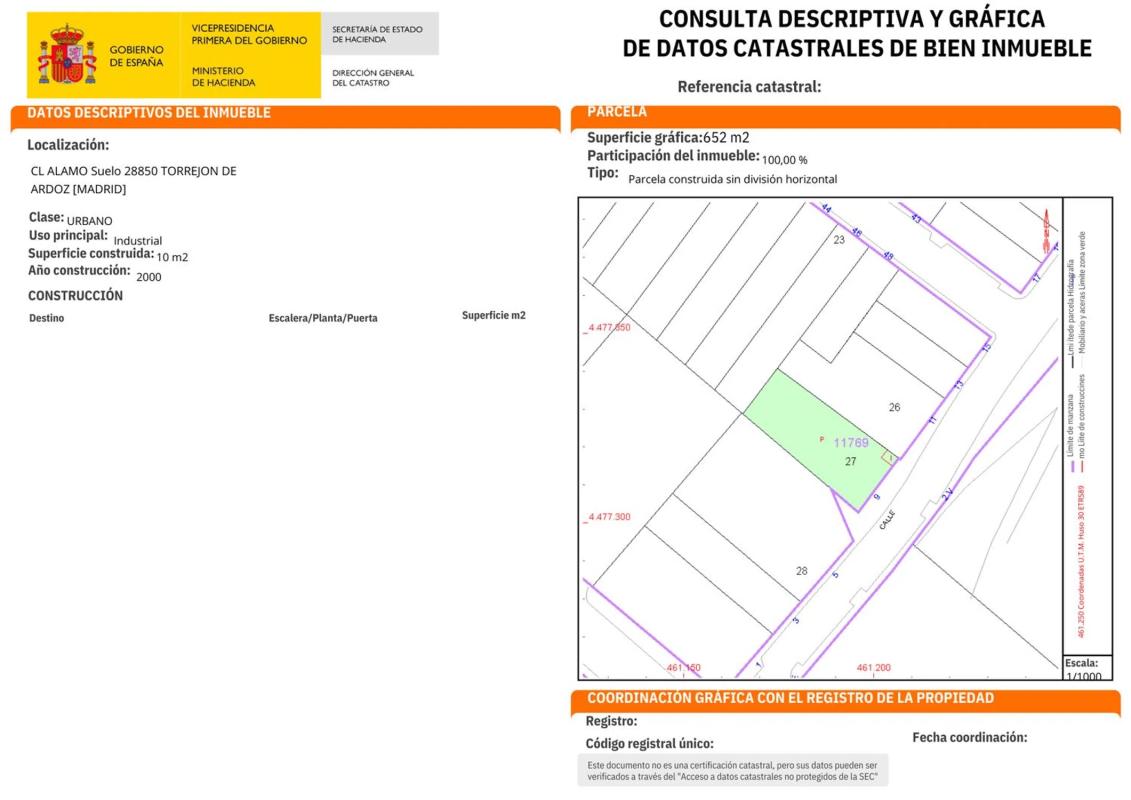Screen dimensions: 1131x800
Task: Click the red P marker in the green parcel
Action: [822, 439]
